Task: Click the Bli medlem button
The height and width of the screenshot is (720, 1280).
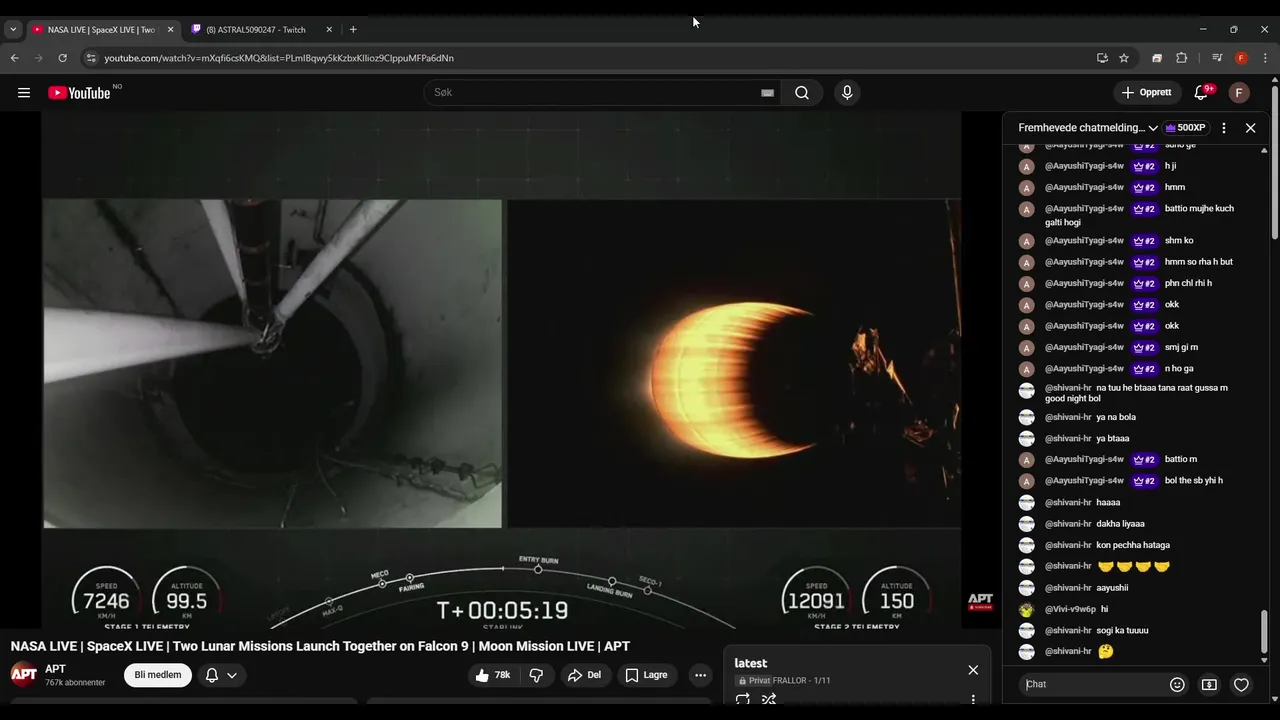Action: [158, 675]
